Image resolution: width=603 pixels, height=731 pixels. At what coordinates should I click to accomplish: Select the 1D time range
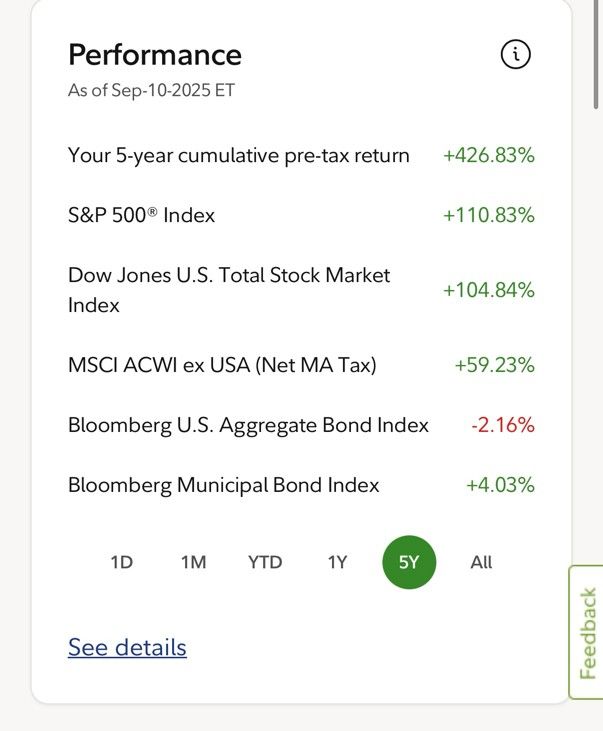tap(122, 562)
